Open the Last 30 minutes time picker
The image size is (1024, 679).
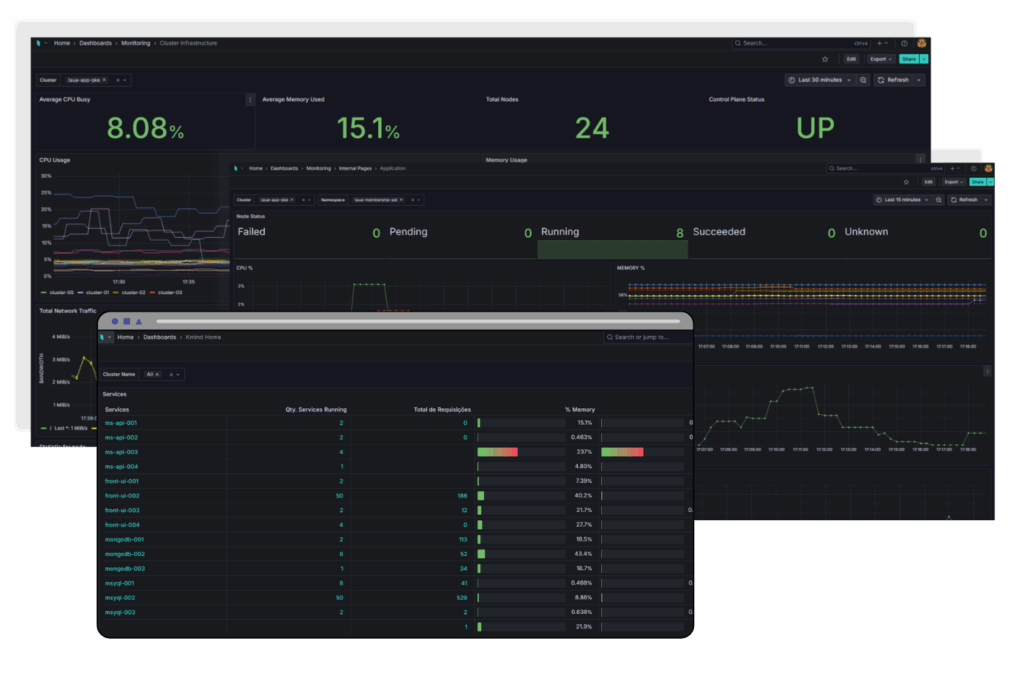pos(819,80)
